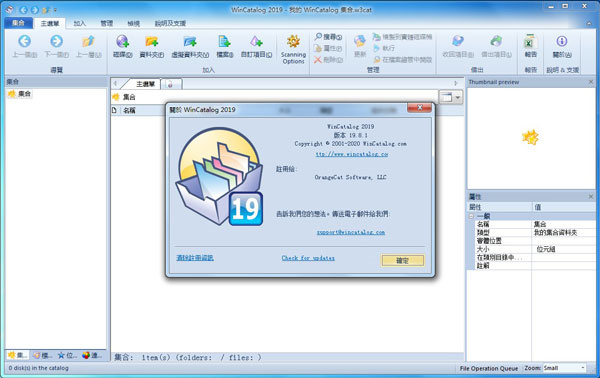Viewport: 600px width, 378px height.
Task: Click the small tab next to main document tab
Action: click(x=171, y=84)
